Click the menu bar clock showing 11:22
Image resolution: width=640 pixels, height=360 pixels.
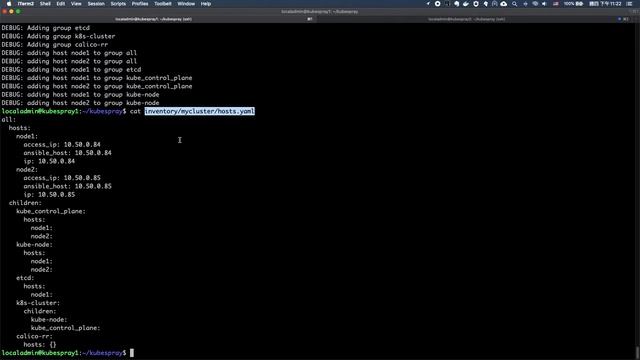[605, 4]
